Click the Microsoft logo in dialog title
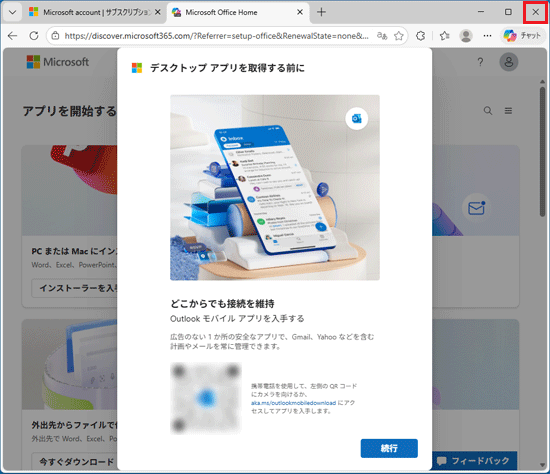The height and width of the screenshot is (474, 550). [137, 68]
